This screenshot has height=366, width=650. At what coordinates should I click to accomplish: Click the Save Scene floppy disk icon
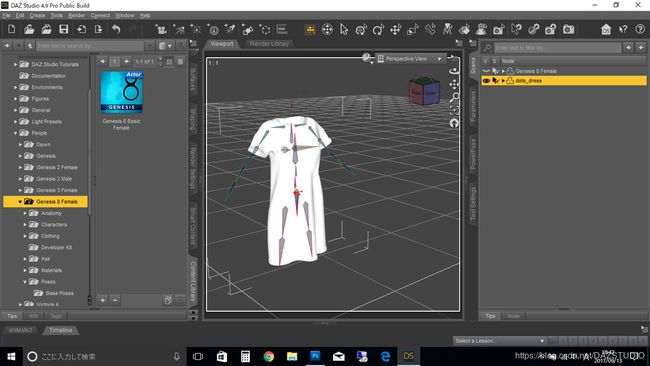click(x=63, y=29)
